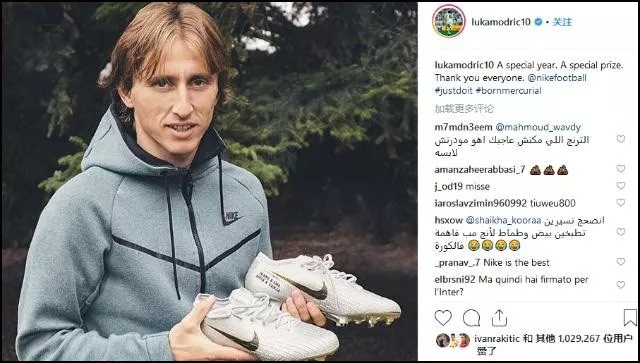Click the verified badge next to lukamodric10
The image size is (640, 363).
(538, 22)
